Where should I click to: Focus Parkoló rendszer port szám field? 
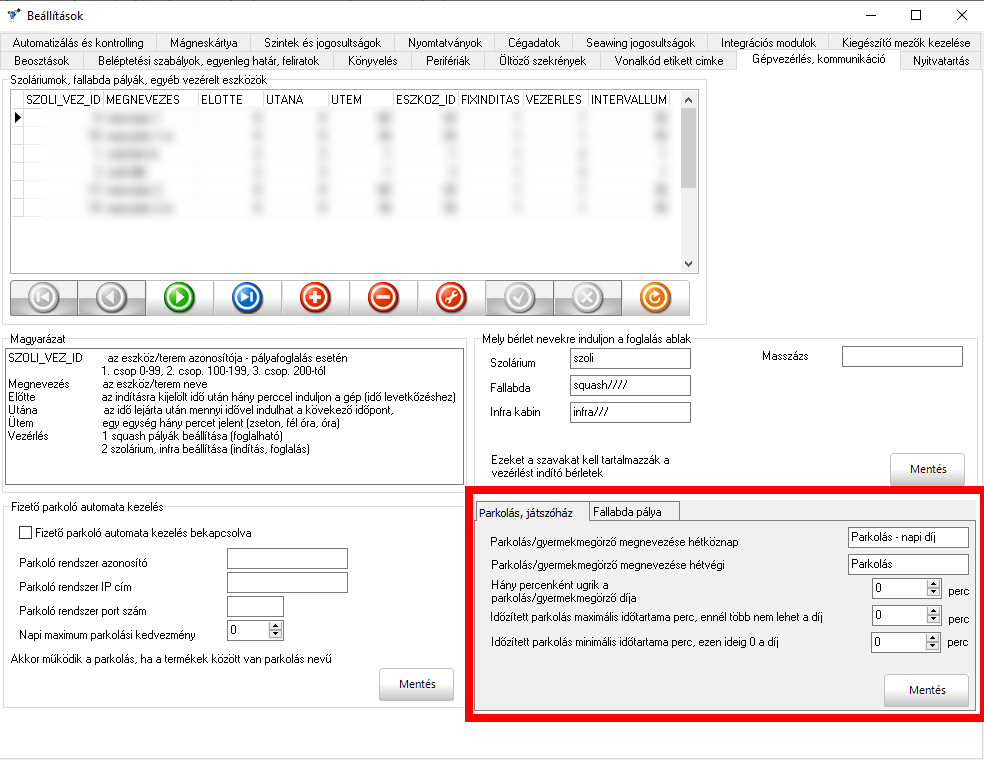pyautogui.click(x=255, y=607)
